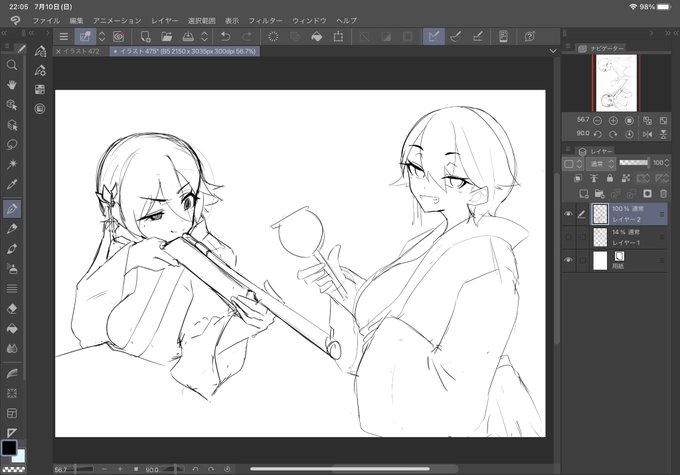Open the ファイル menu
This screenshot has width=680, height=475.
(46, 20)
